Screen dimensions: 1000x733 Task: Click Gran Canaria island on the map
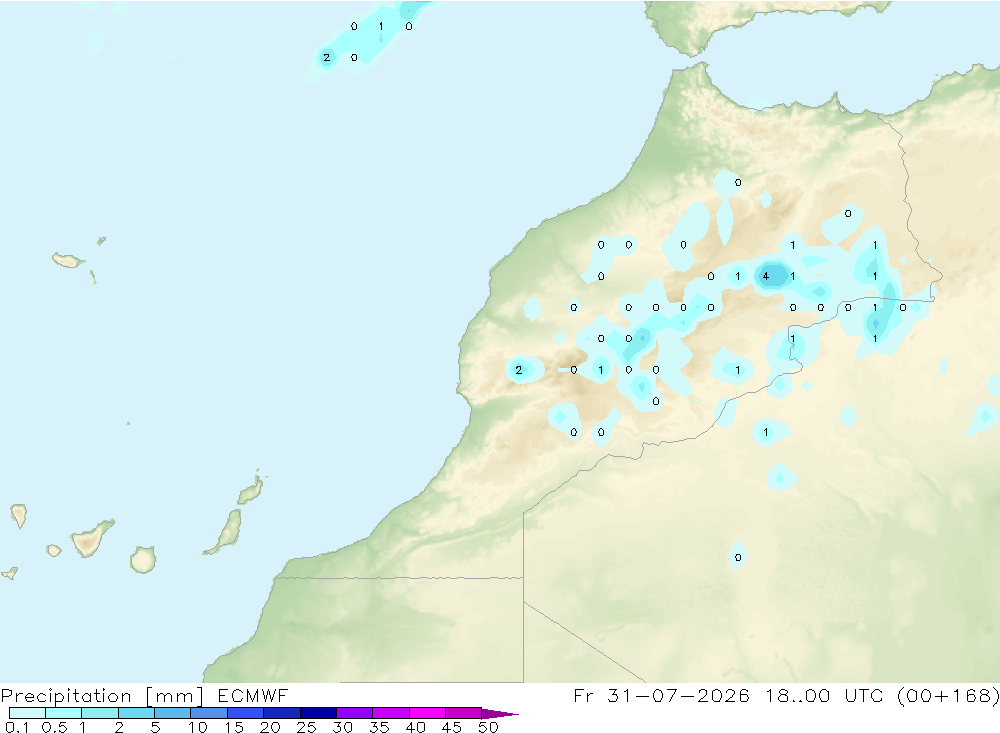(143, 559)
